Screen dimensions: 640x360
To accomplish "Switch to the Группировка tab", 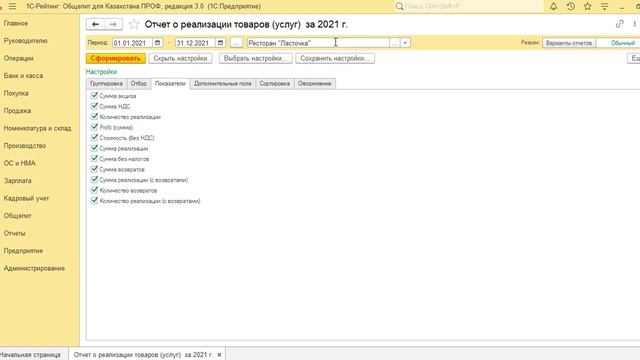I will click(106, 83).
